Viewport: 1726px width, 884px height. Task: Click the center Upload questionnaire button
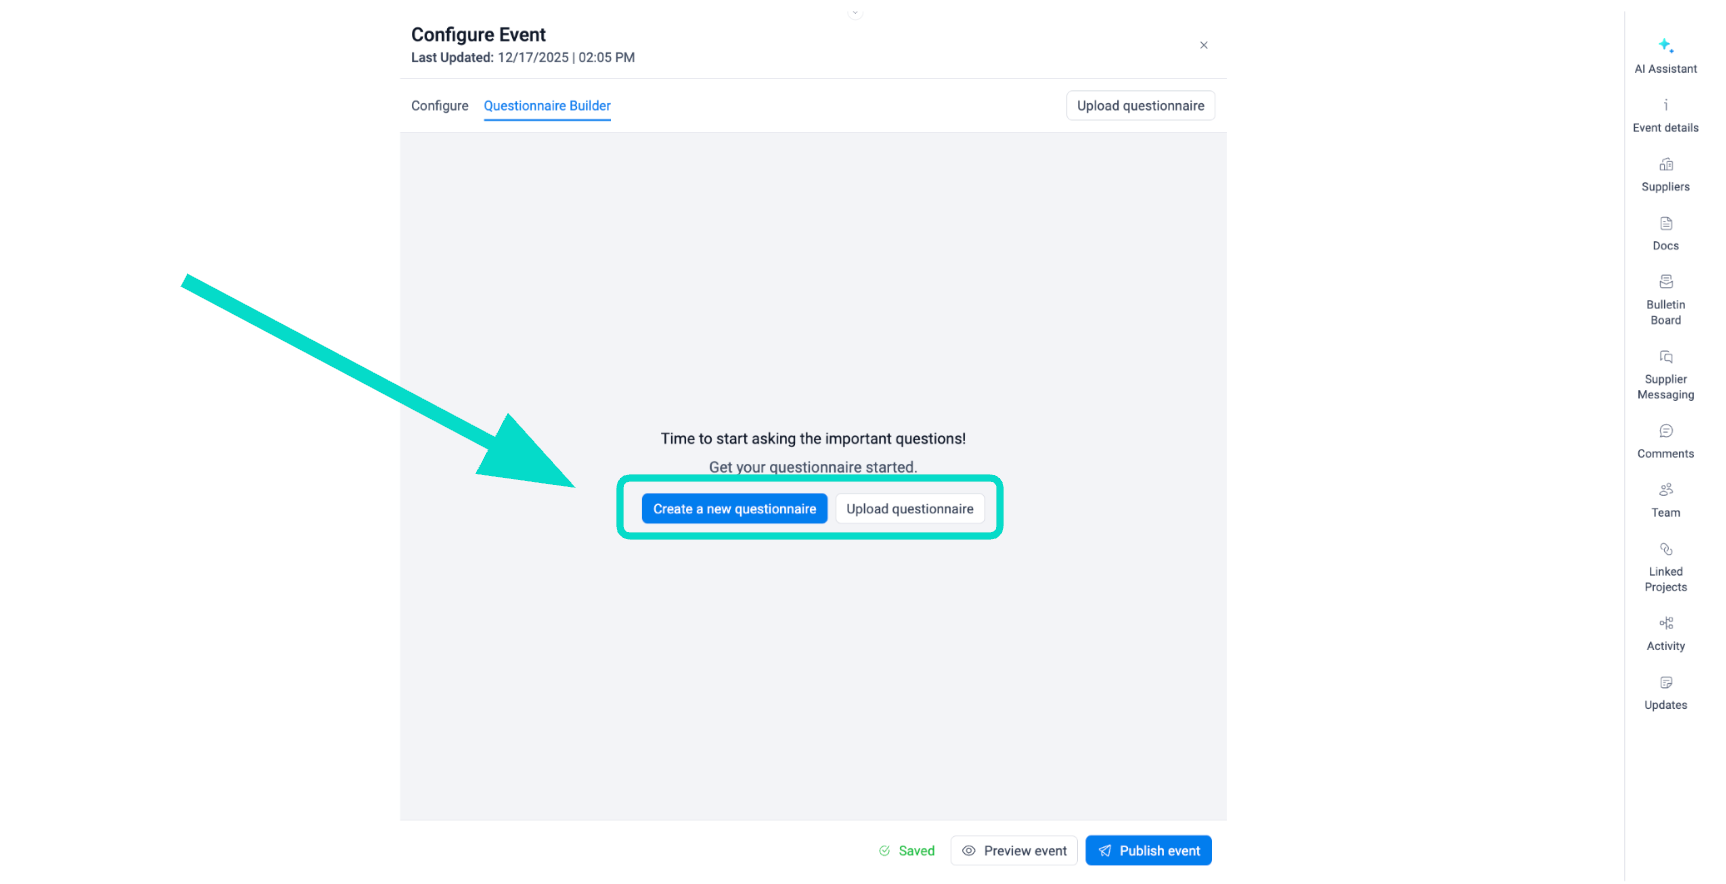[x=909, y=509]
